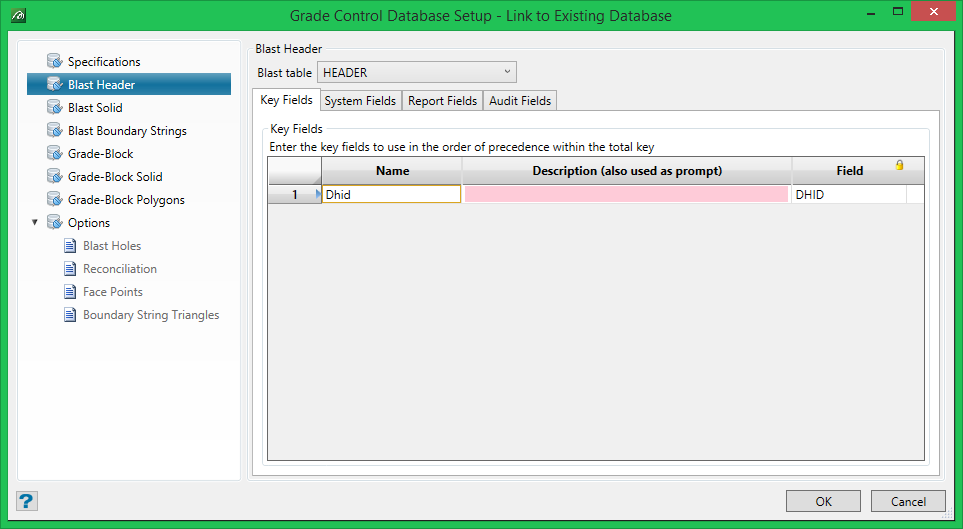
Task: Select Specifications in the setup tree
Action: (x=104, y=61)
